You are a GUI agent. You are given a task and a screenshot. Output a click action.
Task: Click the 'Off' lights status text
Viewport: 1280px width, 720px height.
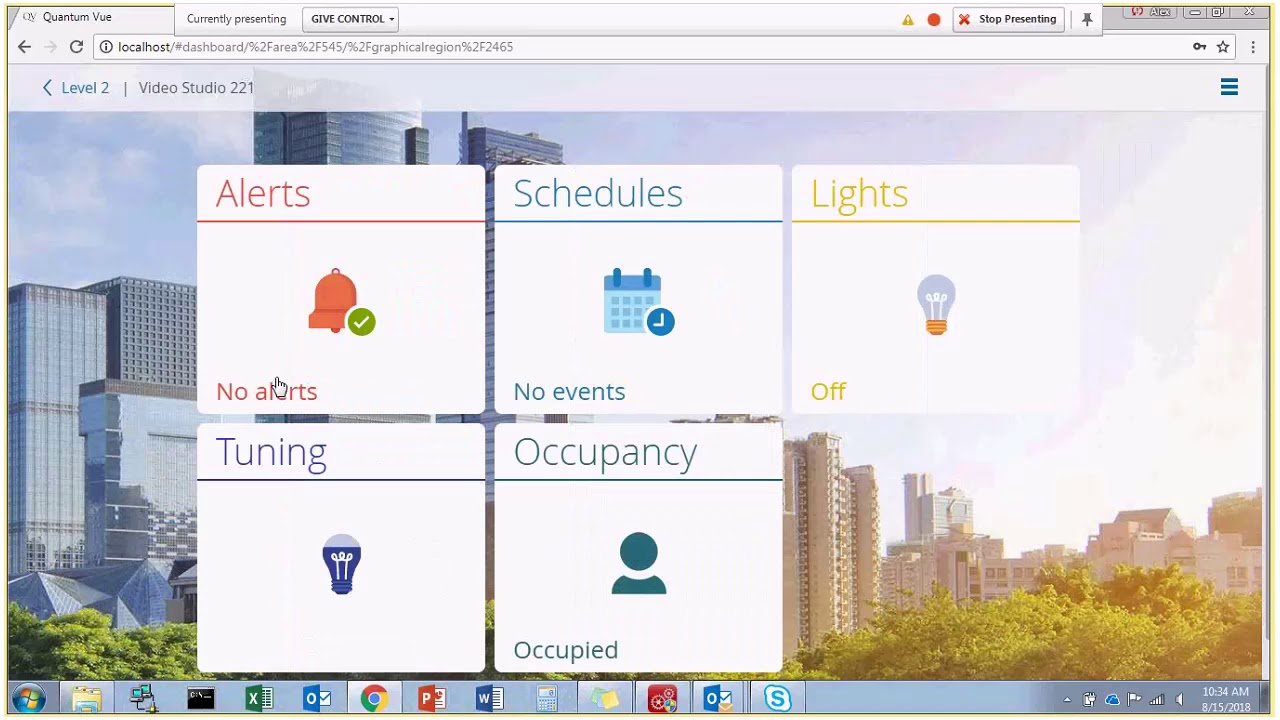828,391
